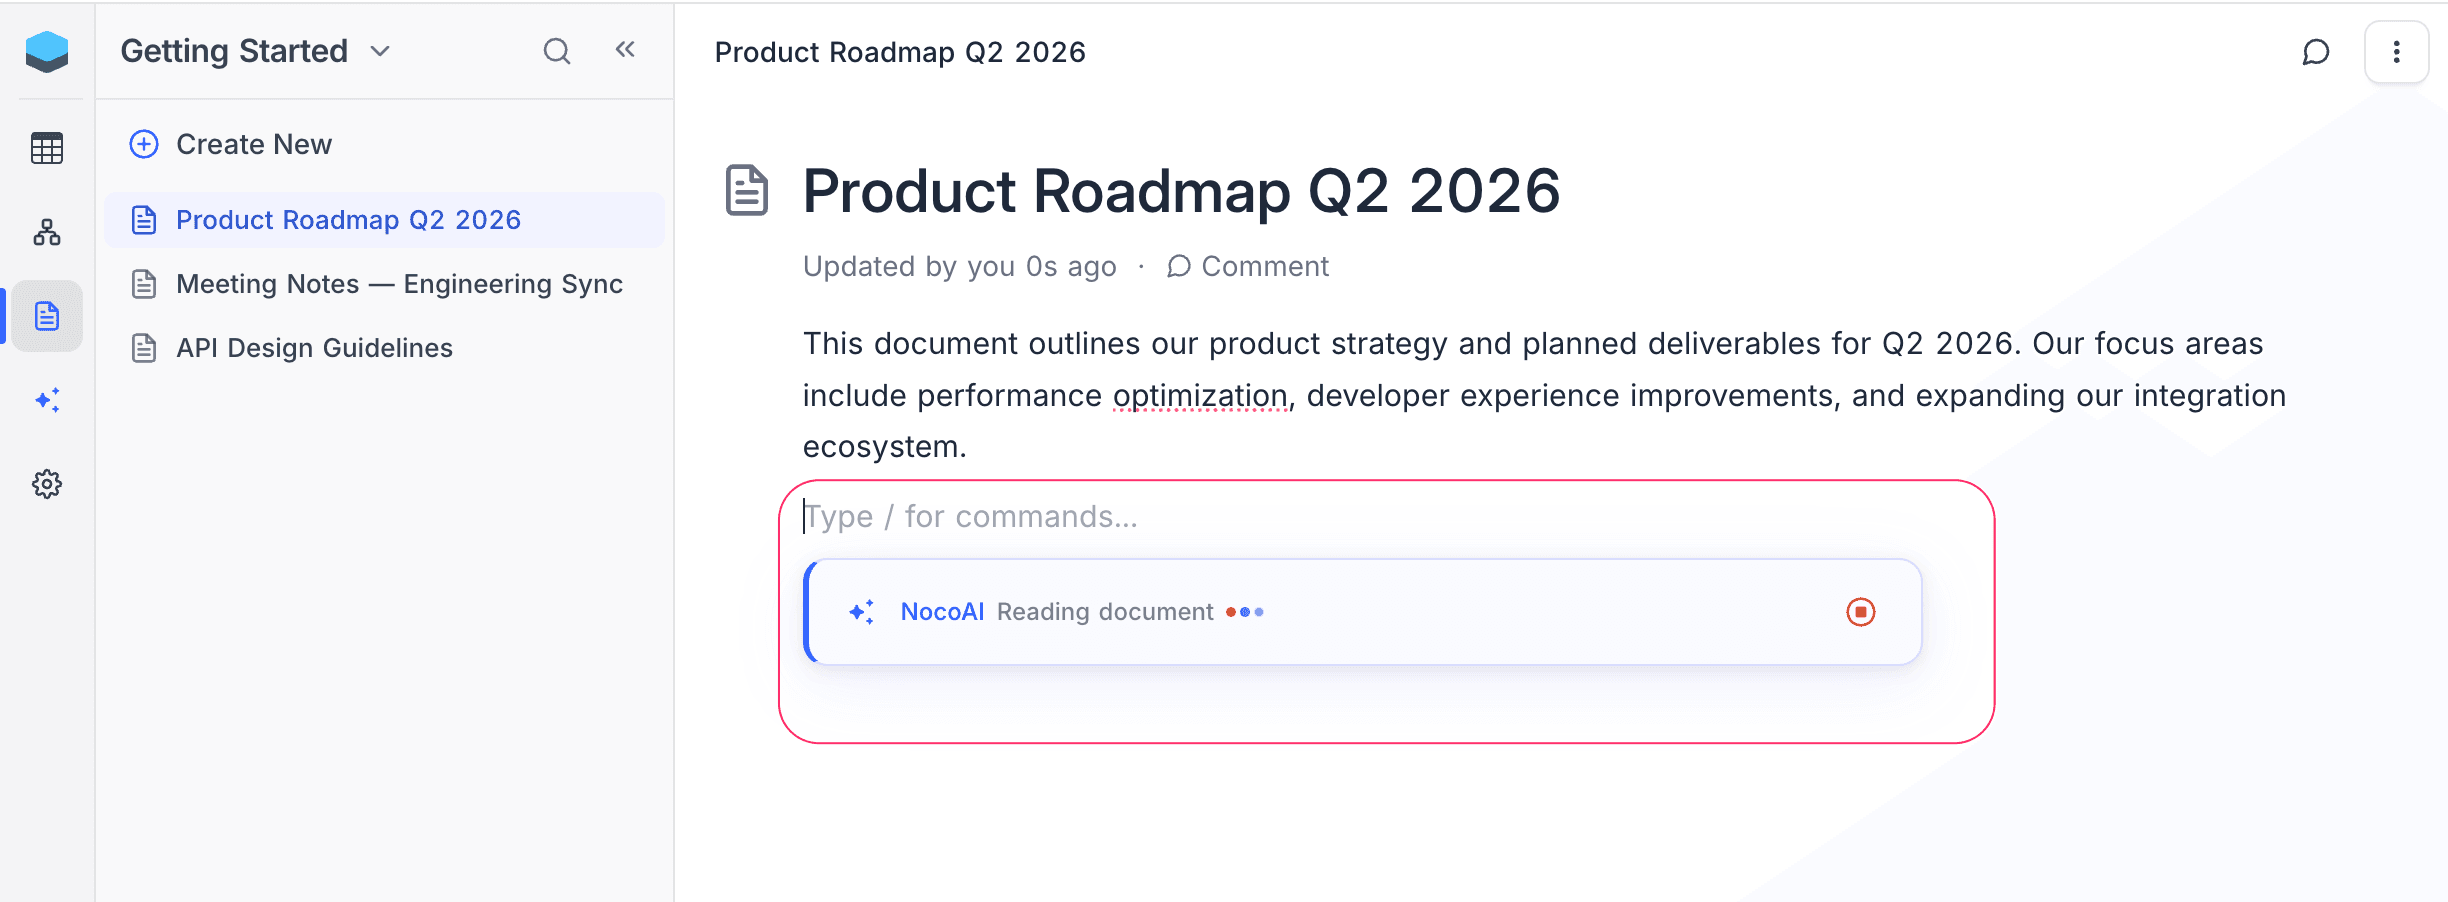2448x902 pixels.
Task: Click the Product Roadmap Q2 2026 page heading
Action: pyautogui.click(x=1181, y=191)
